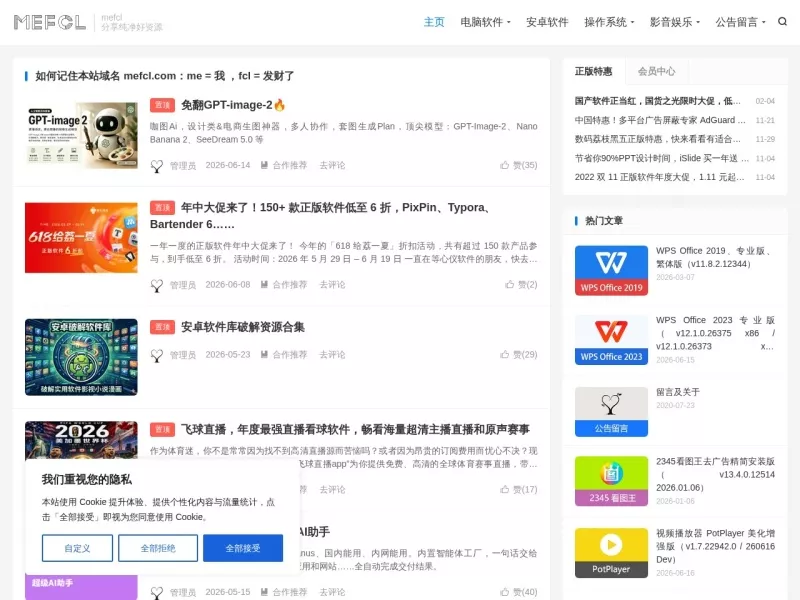This screenshot has width=800, height=600.
Task: Click 全部拒绝 cookie button
Action: 158,548
